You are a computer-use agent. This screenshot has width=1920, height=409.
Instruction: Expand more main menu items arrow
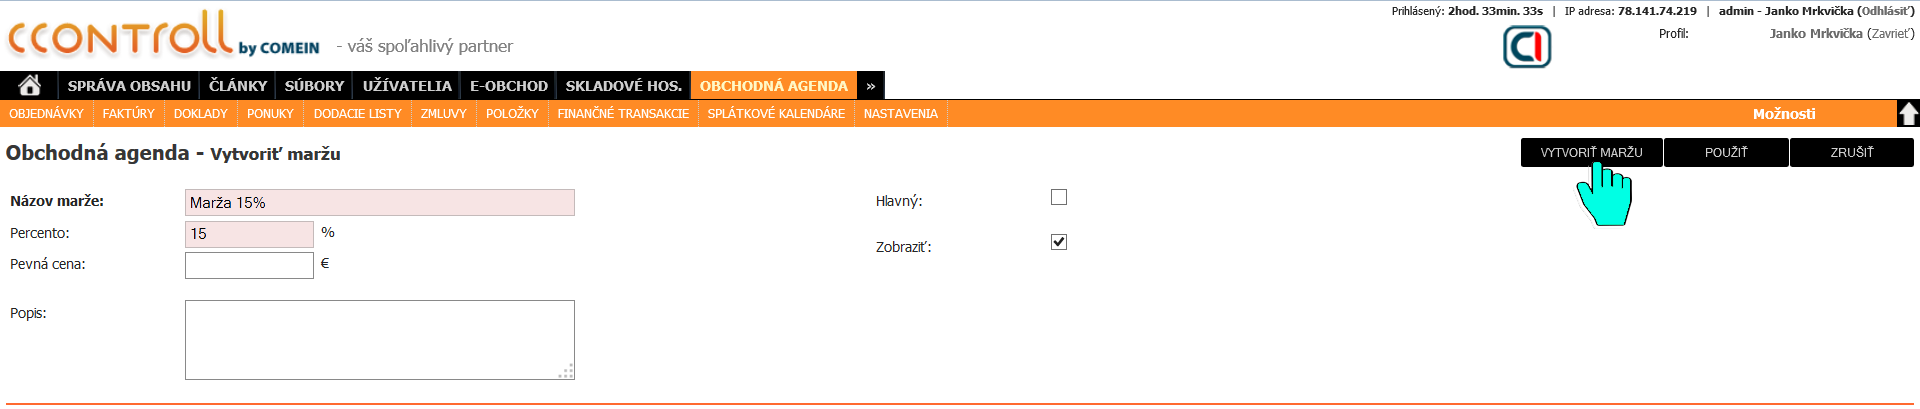(x=871, y=86)
